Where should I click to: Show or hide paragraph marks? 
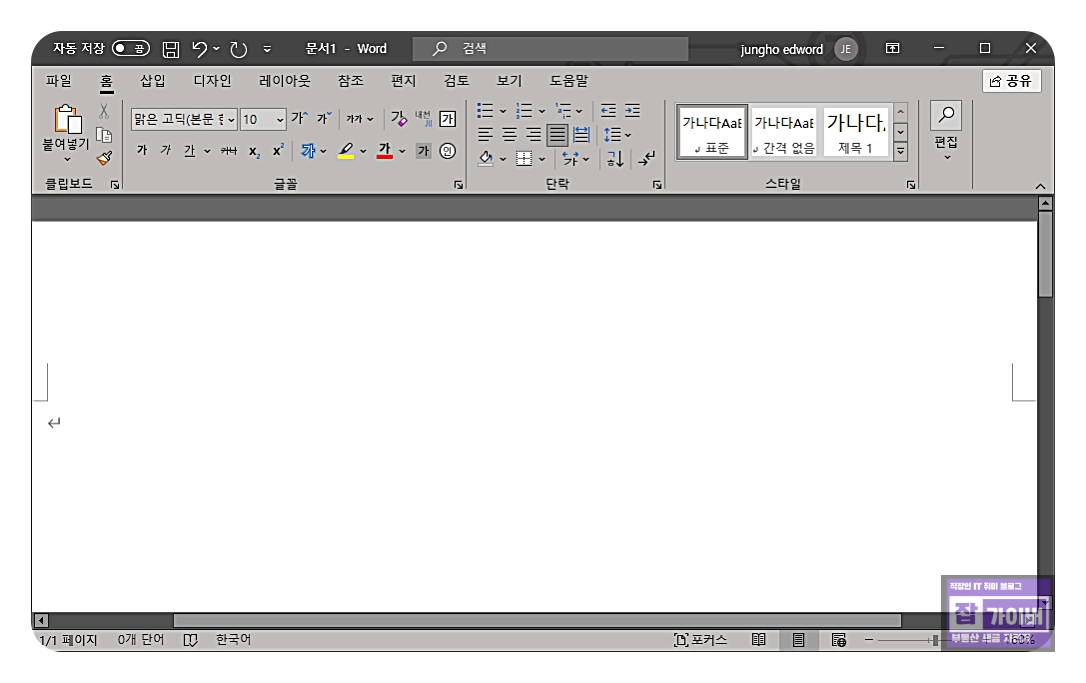click(x=646, y=159)
